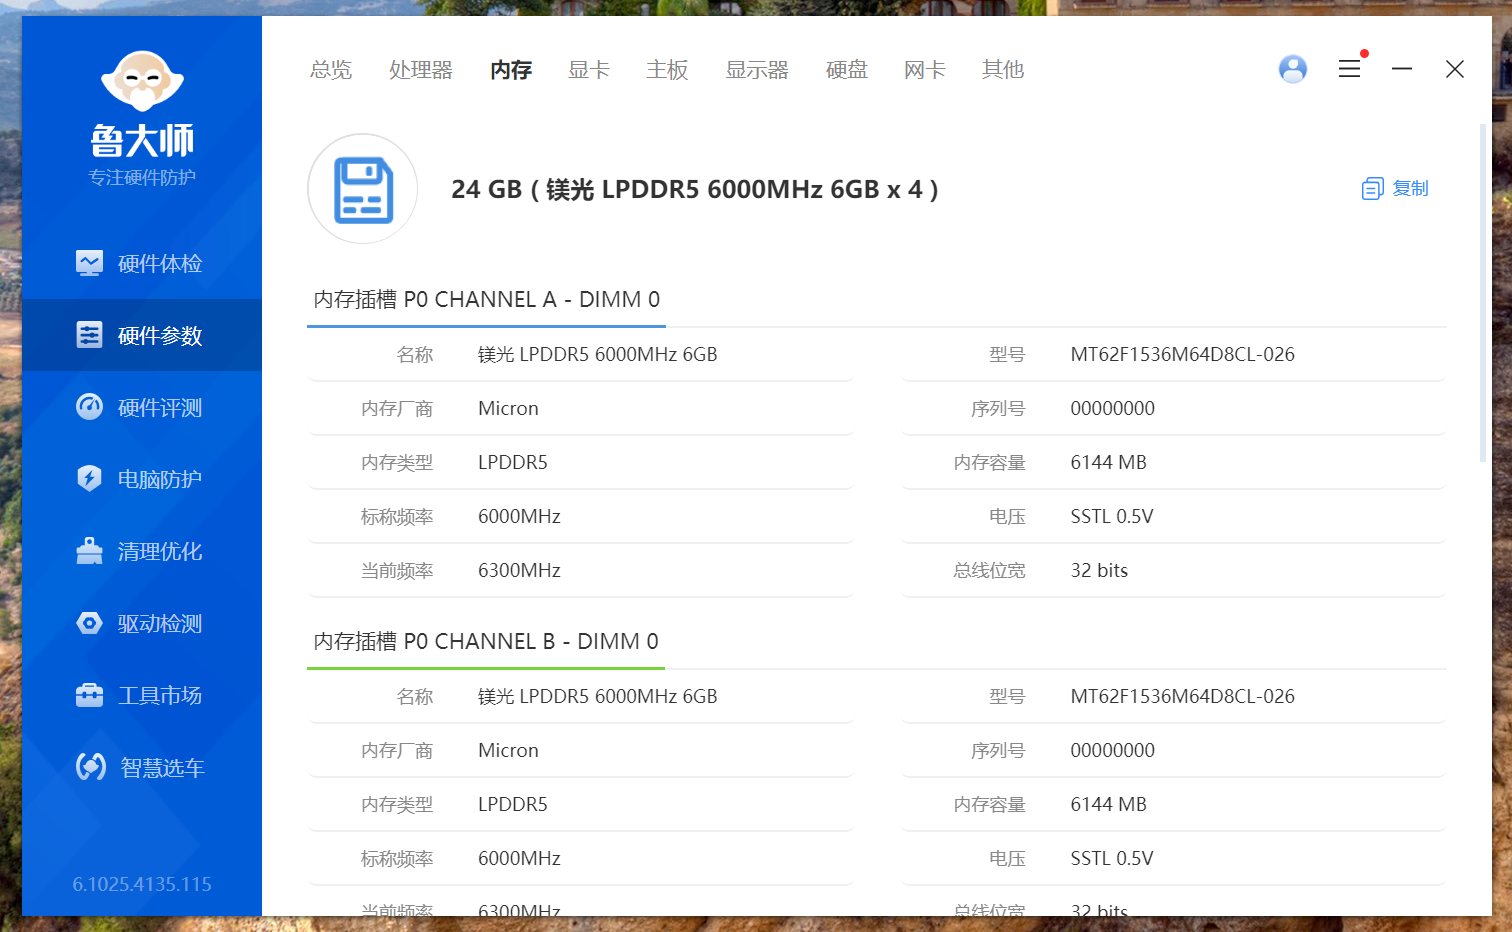
Task: Click Channel A 标称频率 6000MHz value
Action: pos(519,516)
